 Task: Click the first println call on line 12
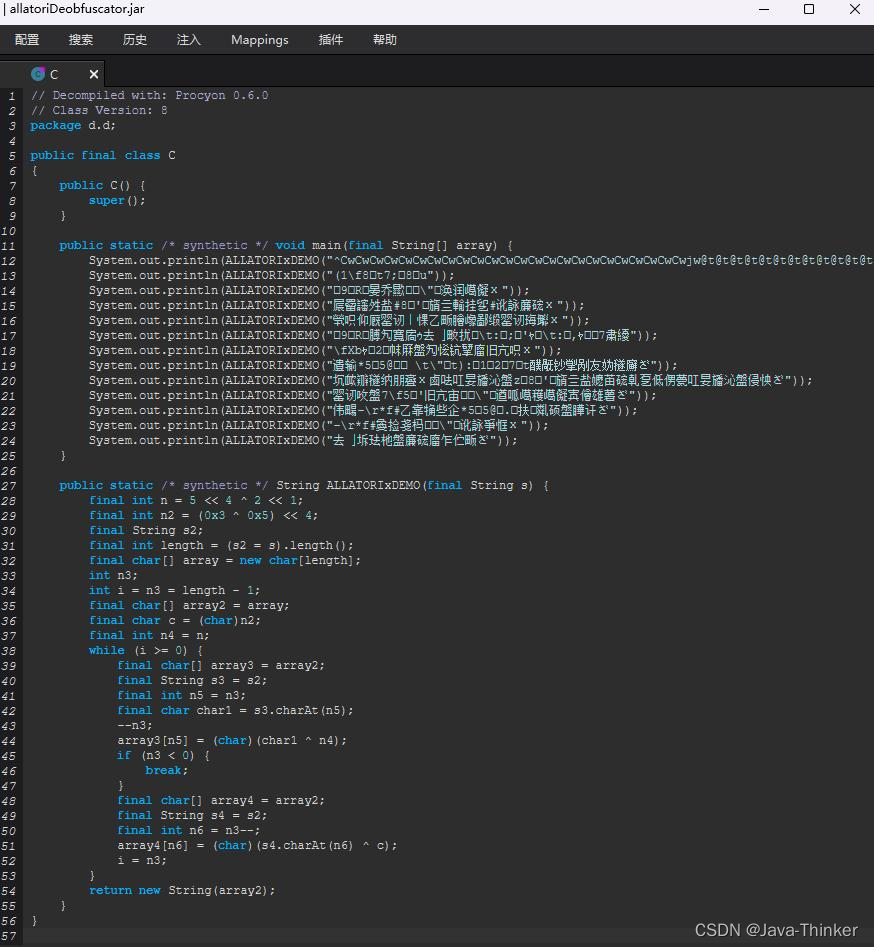click(481, 260)
